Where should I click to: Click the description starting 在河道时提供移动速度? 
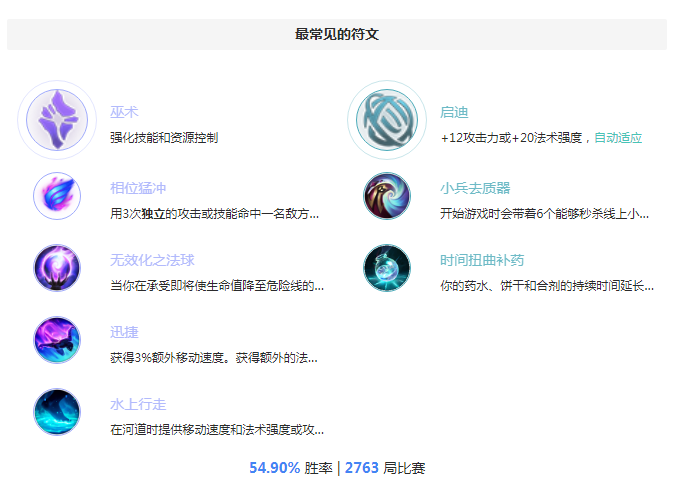tap(217, 430)
